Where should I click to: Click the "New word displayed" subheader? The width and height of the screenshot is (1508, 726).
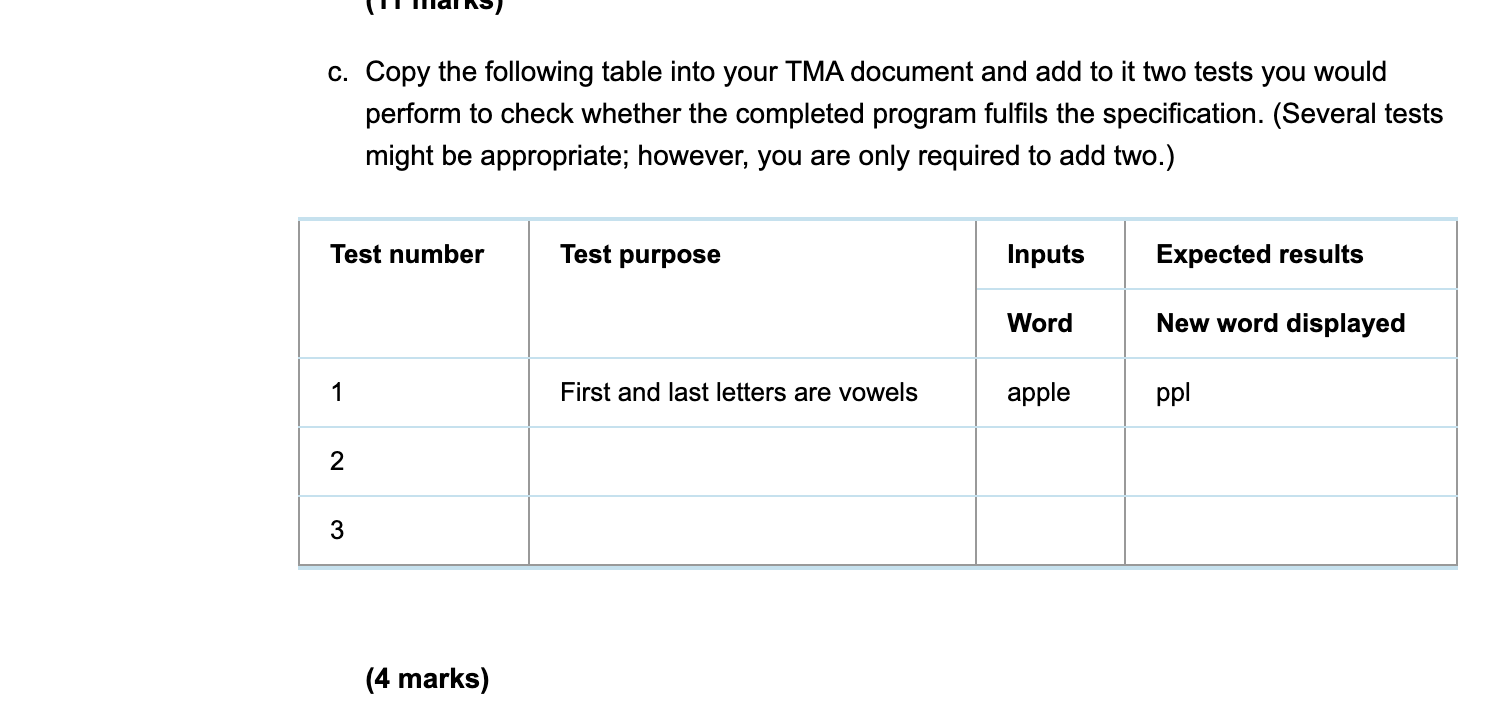click(1290, 324)
